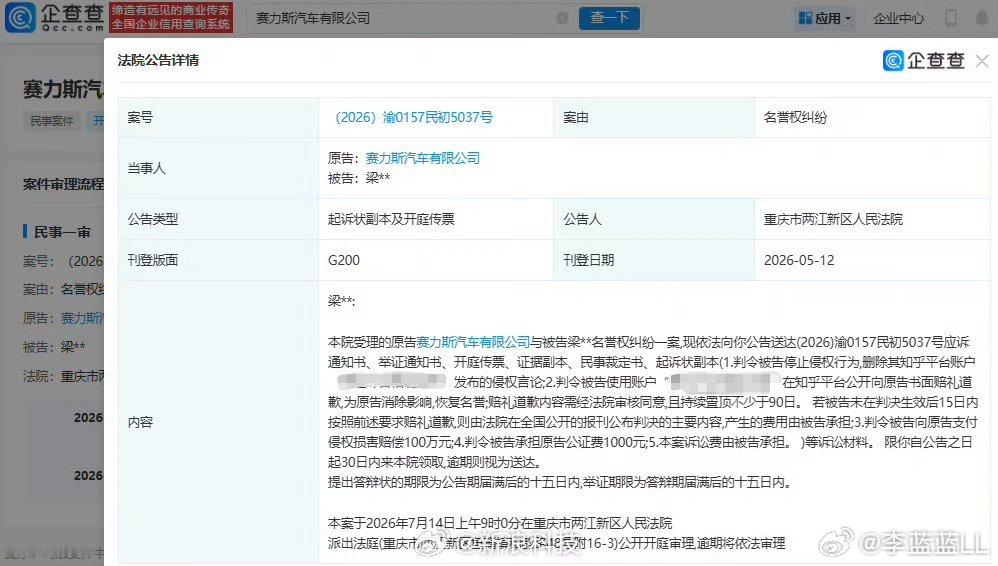Image resolution: width=998 pixels, height=566 pixels.
Task: Click the notification bell icon
Action: click(x=982, y=18)
